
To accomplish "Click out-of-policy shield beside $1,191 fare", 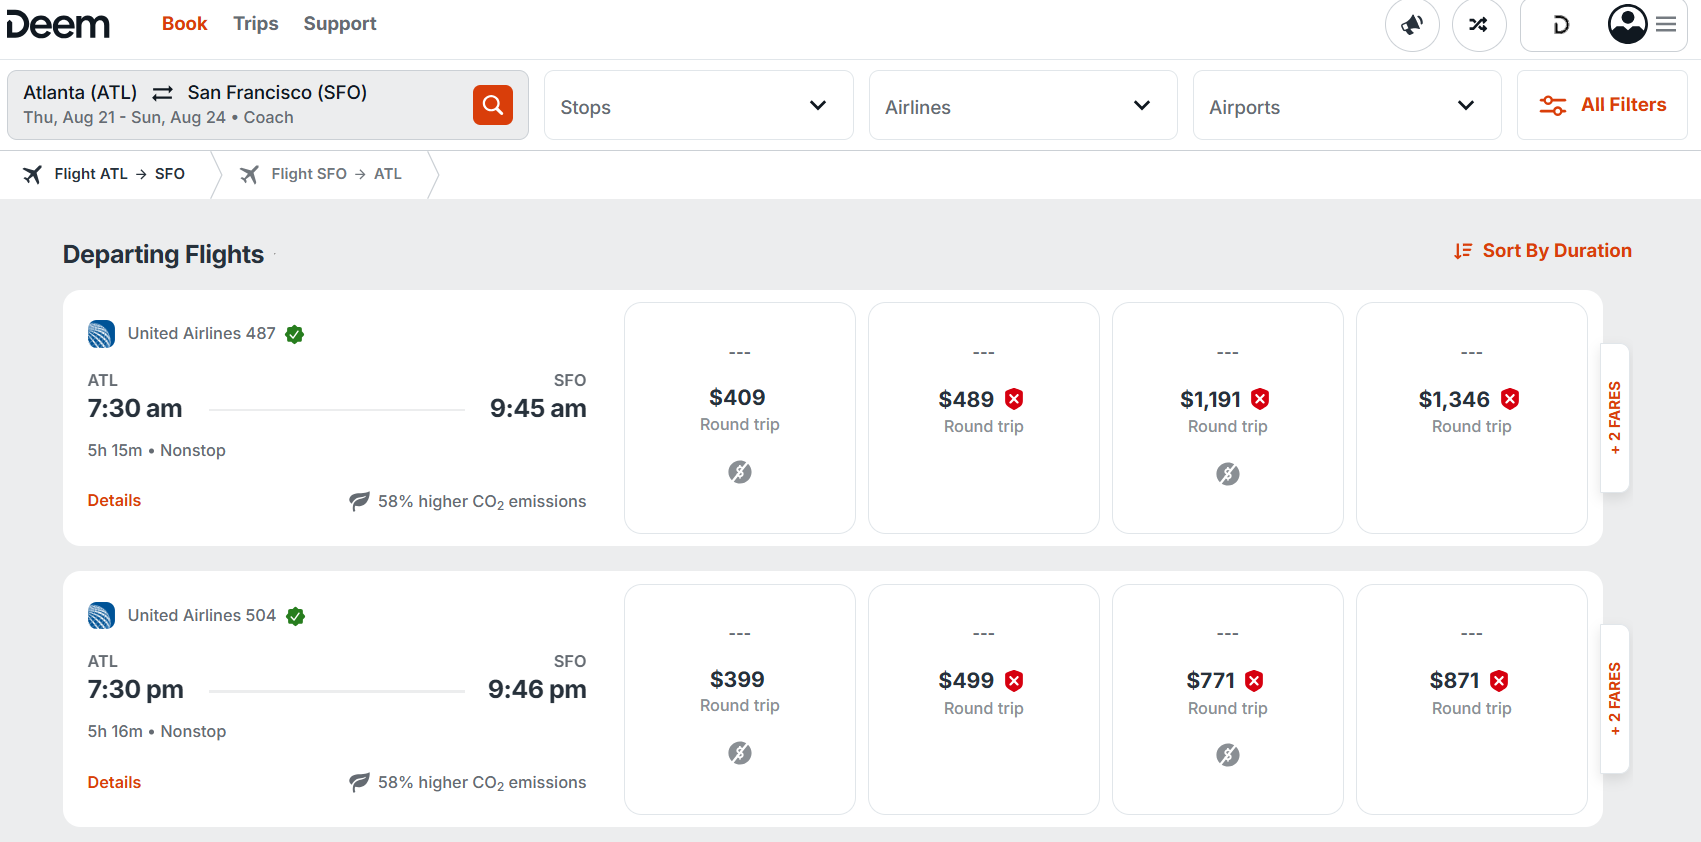I will [x=1260, y=399].
